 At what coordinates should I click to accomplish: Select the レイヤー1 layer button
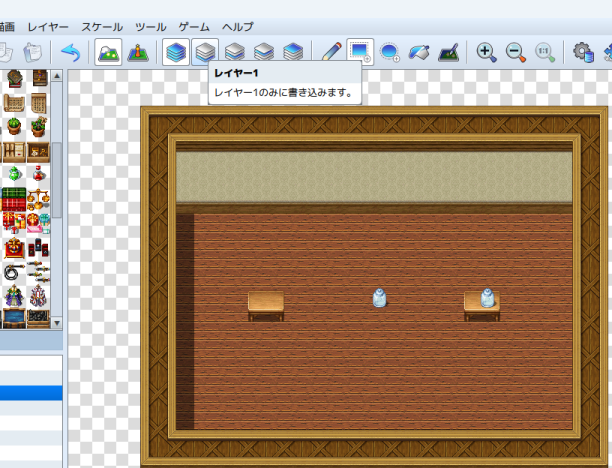(x=205, y=52)
